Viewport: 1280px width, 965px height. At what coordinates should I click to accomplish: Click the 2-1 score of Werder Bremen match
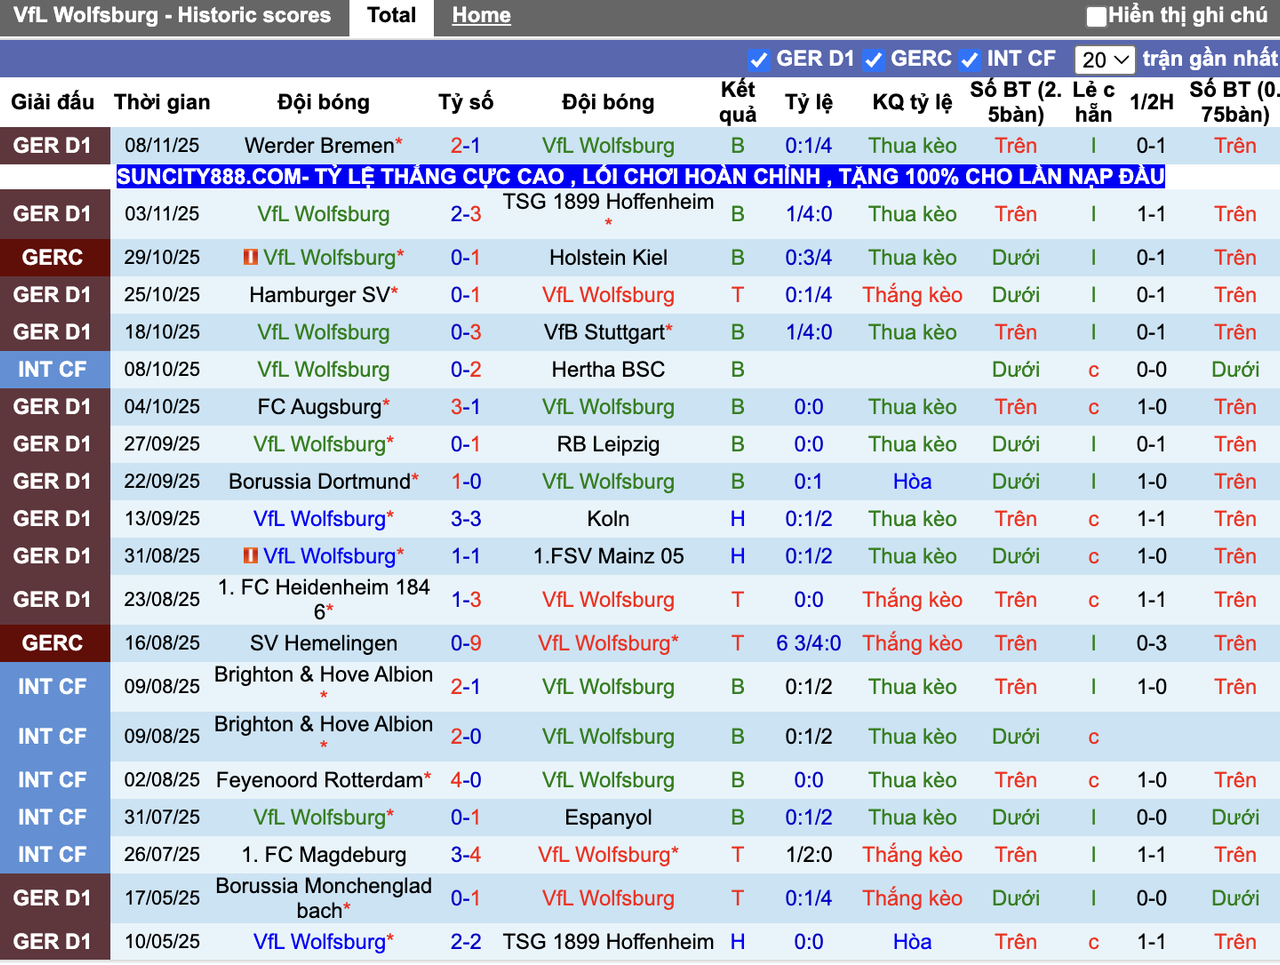[465, 145]
